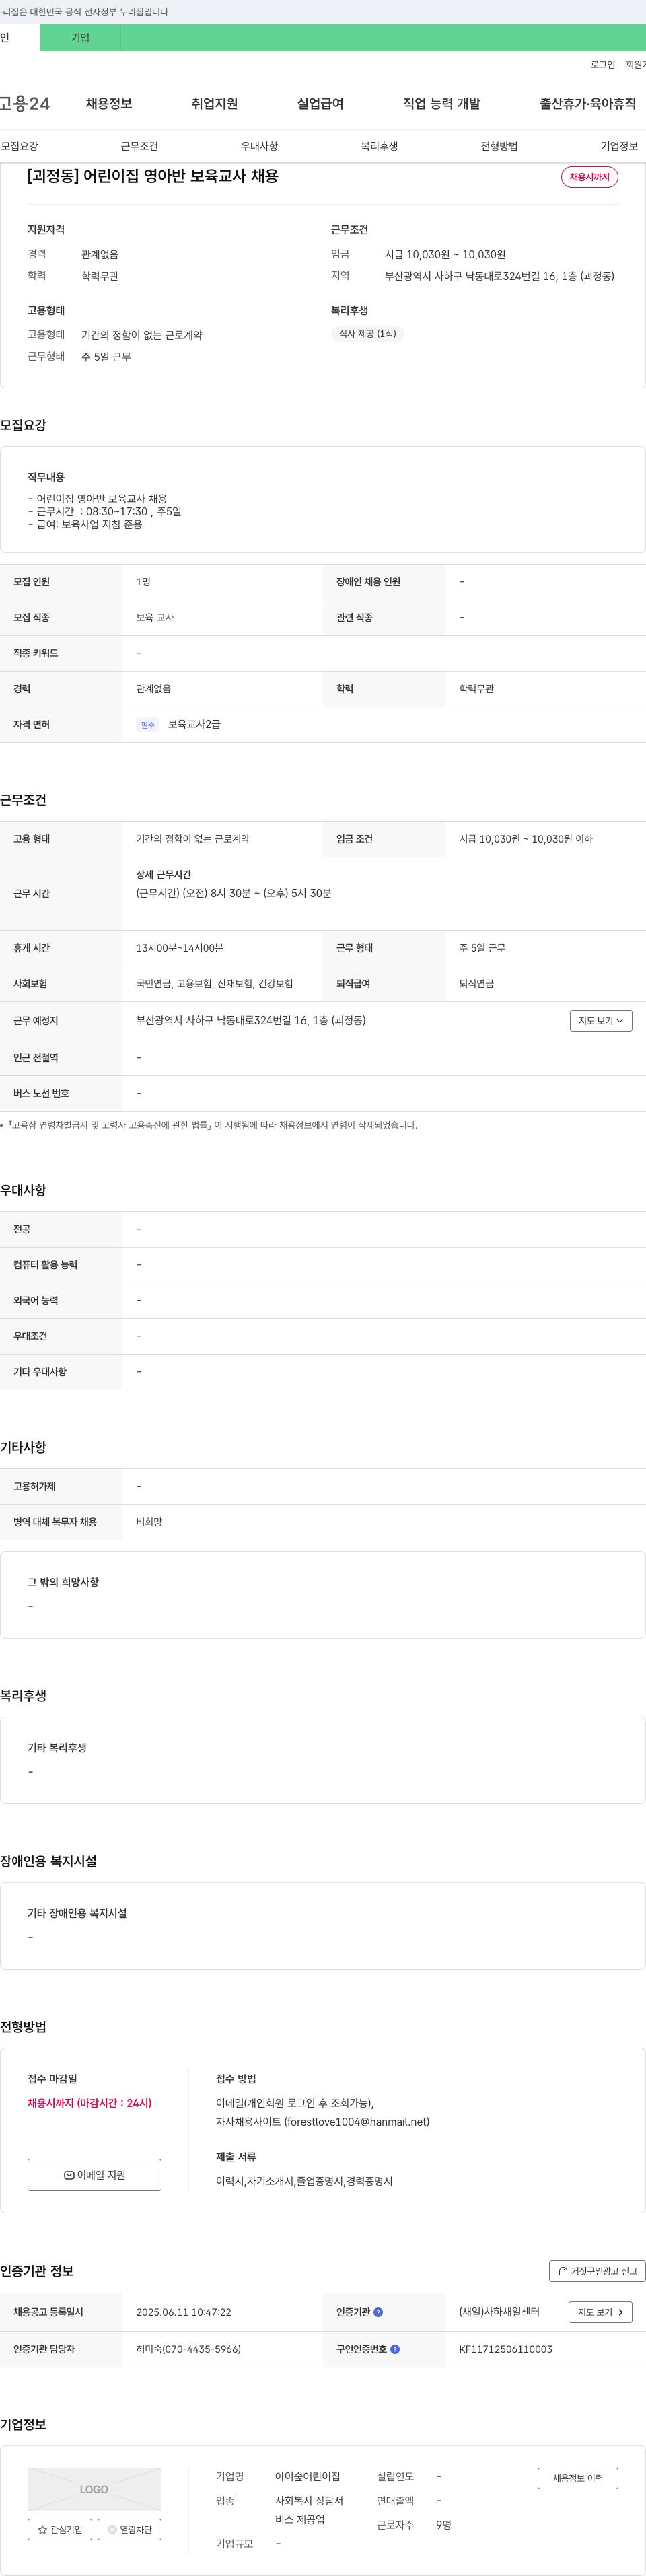Click the job title 어린이집 영아반 보육교사 채용
Image resolution: width=646 pixels, height=2576 pixels.
tap(153, 176)
